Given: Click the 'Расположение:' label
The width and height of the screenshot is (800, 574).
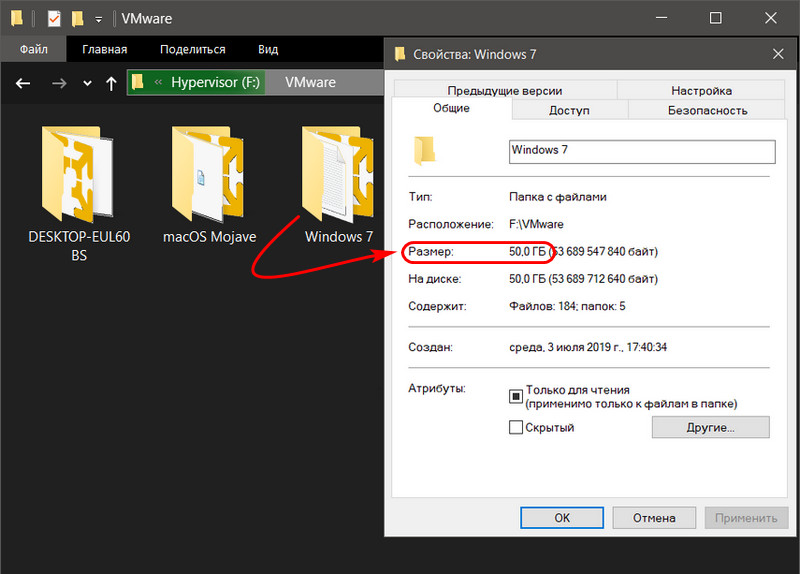Looking at the screenshot, I should pyautogui.click(x=451, y=224).
